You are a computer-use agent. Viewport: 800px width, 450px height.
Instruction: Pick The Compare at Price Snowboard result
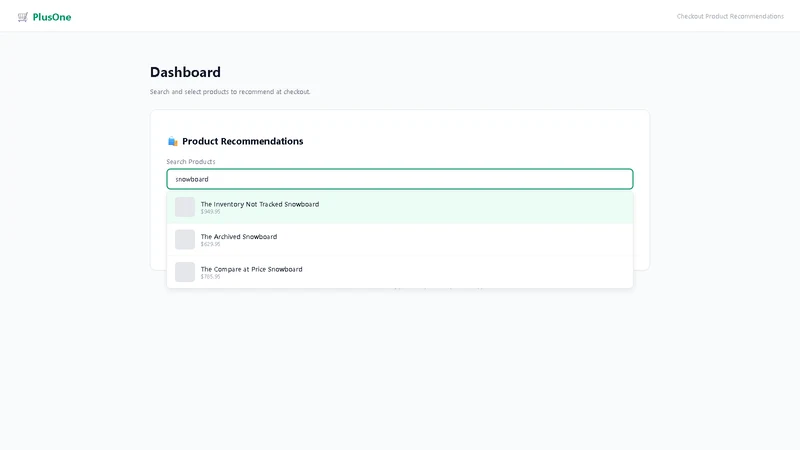pyautogui.click(x=399, y=272)
